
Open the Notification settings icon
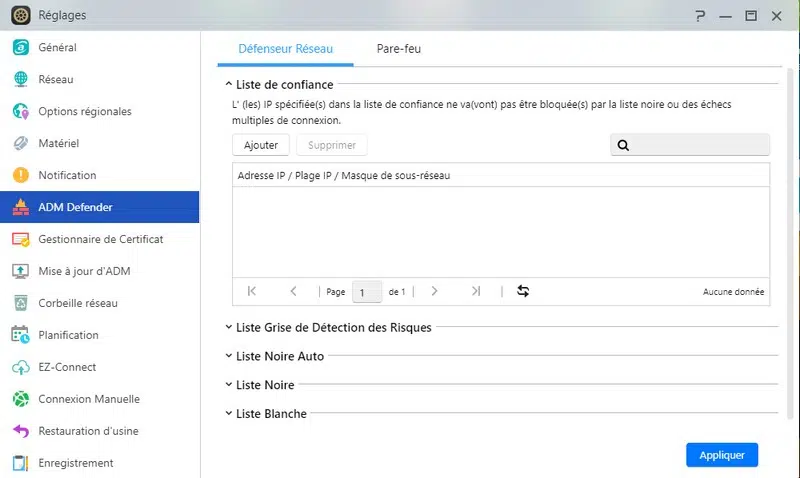click(20, 175)
